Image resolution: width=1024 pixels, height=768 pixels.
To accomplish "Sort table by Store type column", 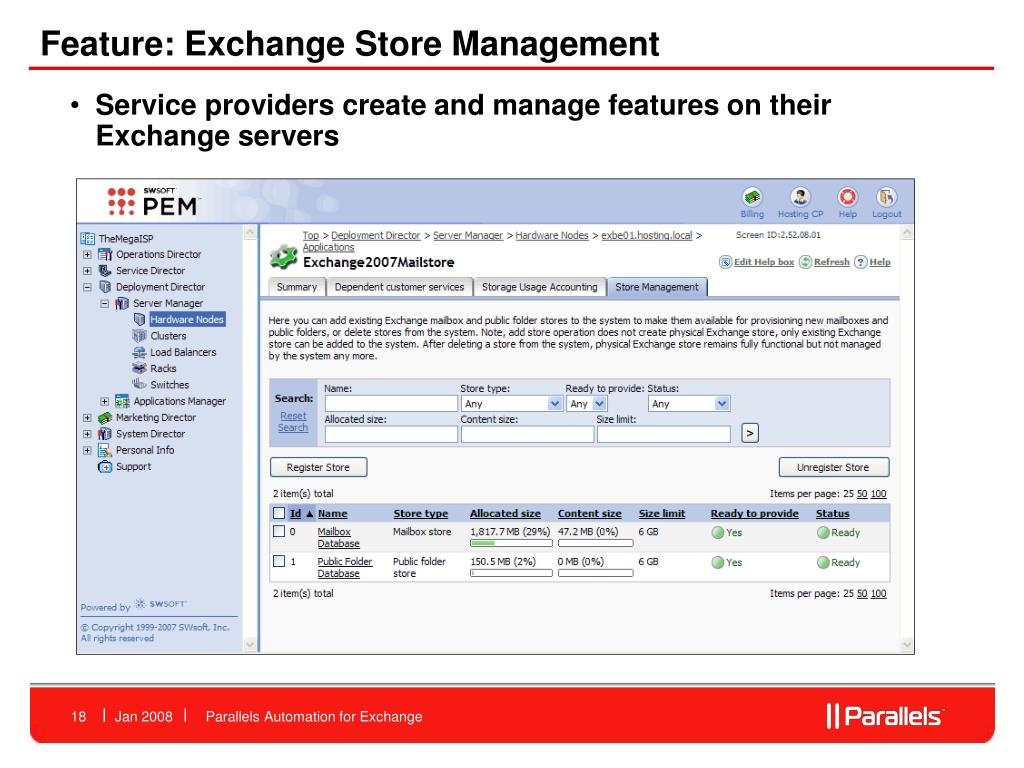I will coord(421,513).
